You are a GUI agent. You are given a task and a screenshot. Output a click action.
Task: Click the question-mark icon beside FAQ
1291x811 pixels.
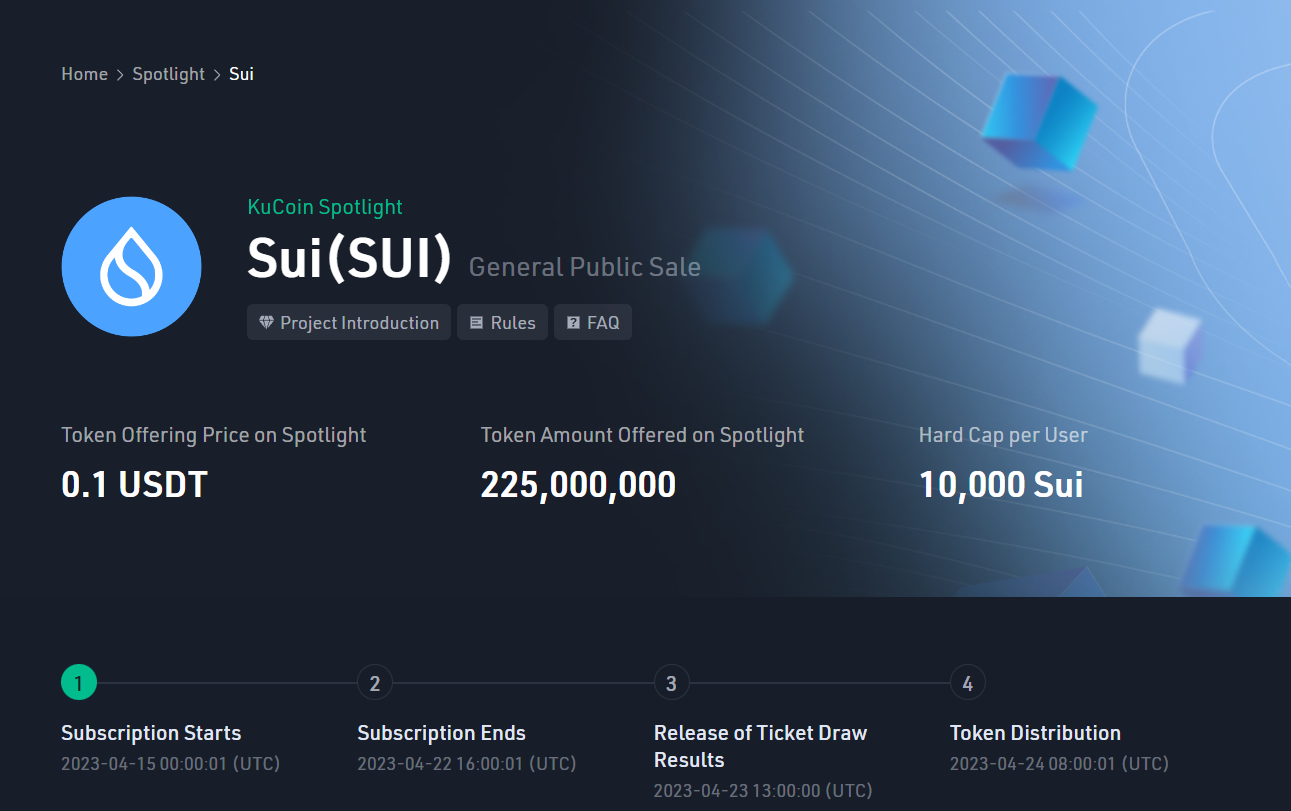tap(573, 323)
